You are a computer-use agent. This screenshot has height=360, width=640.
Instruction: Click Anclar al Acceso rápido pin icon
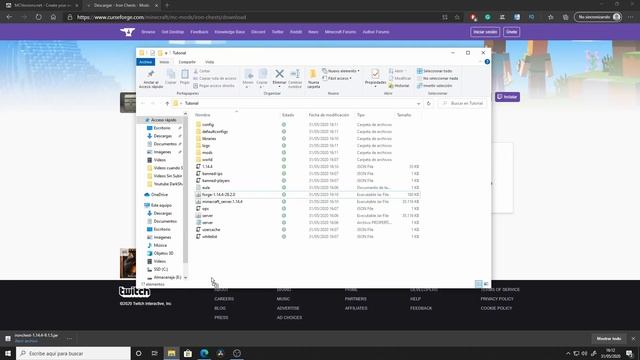(151, 74)
